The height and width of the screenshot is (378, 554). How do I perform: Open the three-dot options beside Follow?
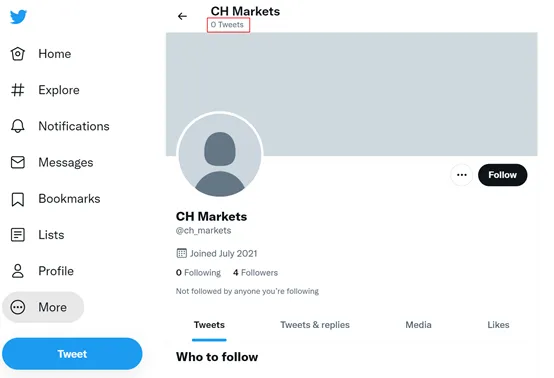461,175
